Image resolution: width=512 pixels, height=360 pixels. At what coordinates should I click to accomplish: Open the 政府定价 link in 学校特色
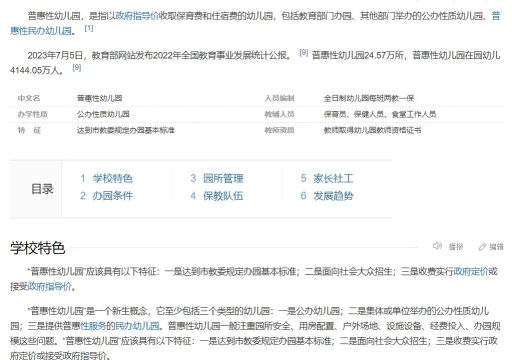click(x=471, y=271)
